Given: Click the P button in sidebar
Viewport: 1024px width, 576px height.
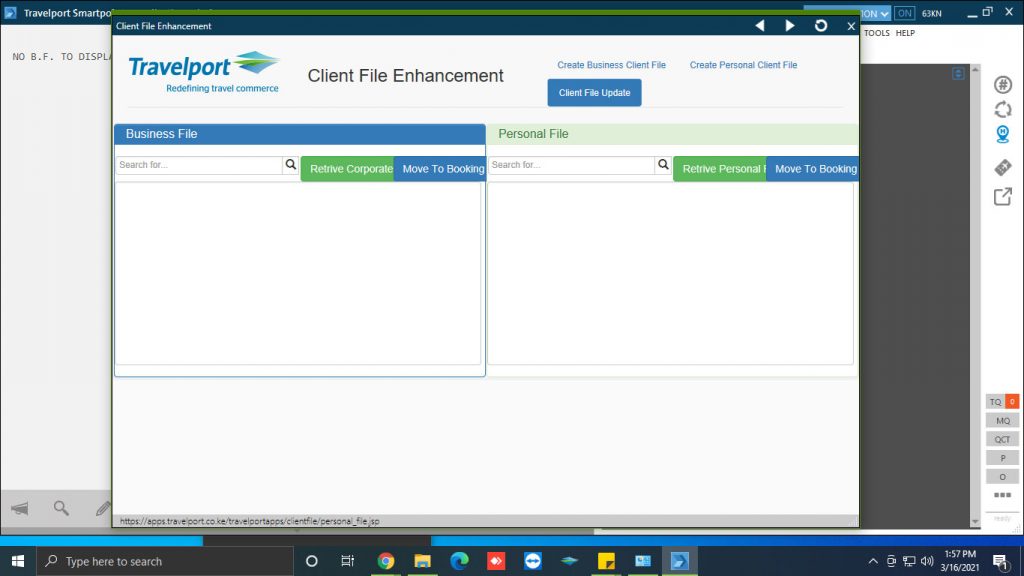Looking at the screenshot, I should [x=1002, y=458].
